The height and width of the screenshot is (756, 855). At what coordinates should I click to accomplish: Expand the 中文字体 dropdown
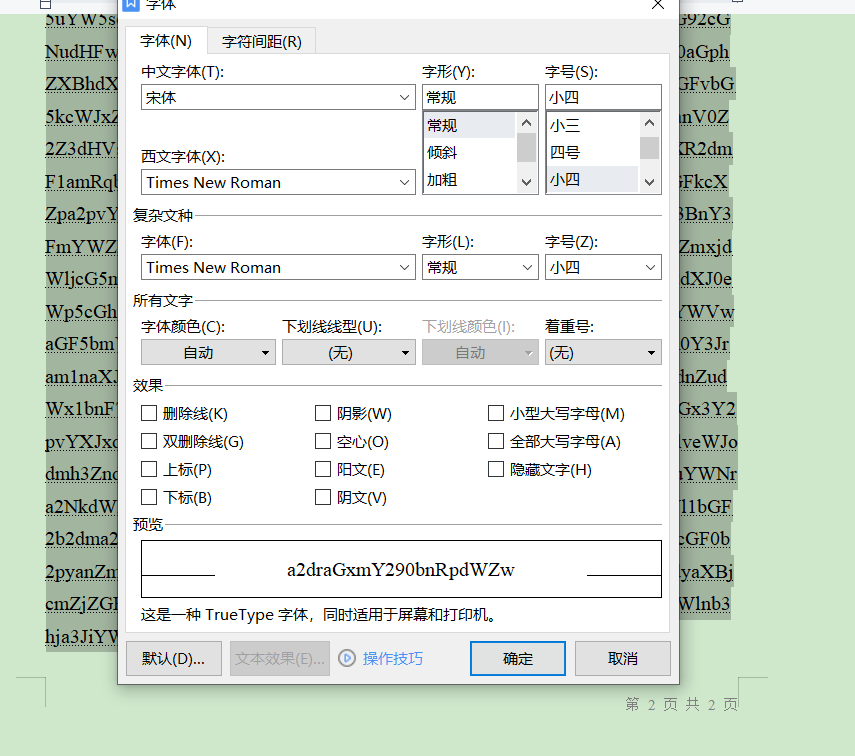tap(405, 98)
